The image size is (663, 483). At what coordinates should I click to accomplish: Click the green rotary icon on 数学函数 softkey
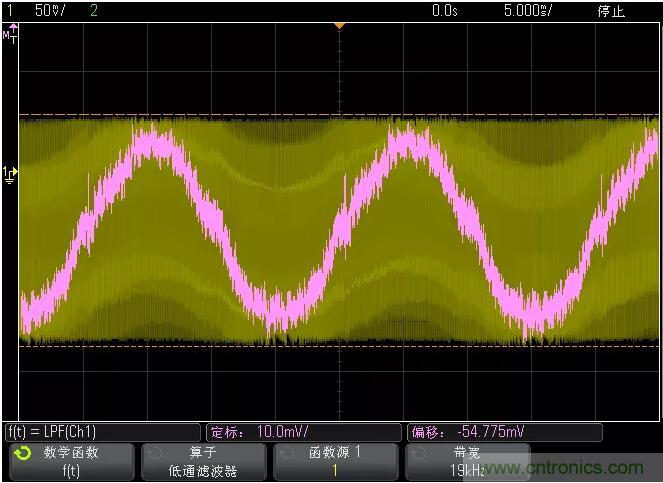22,453
